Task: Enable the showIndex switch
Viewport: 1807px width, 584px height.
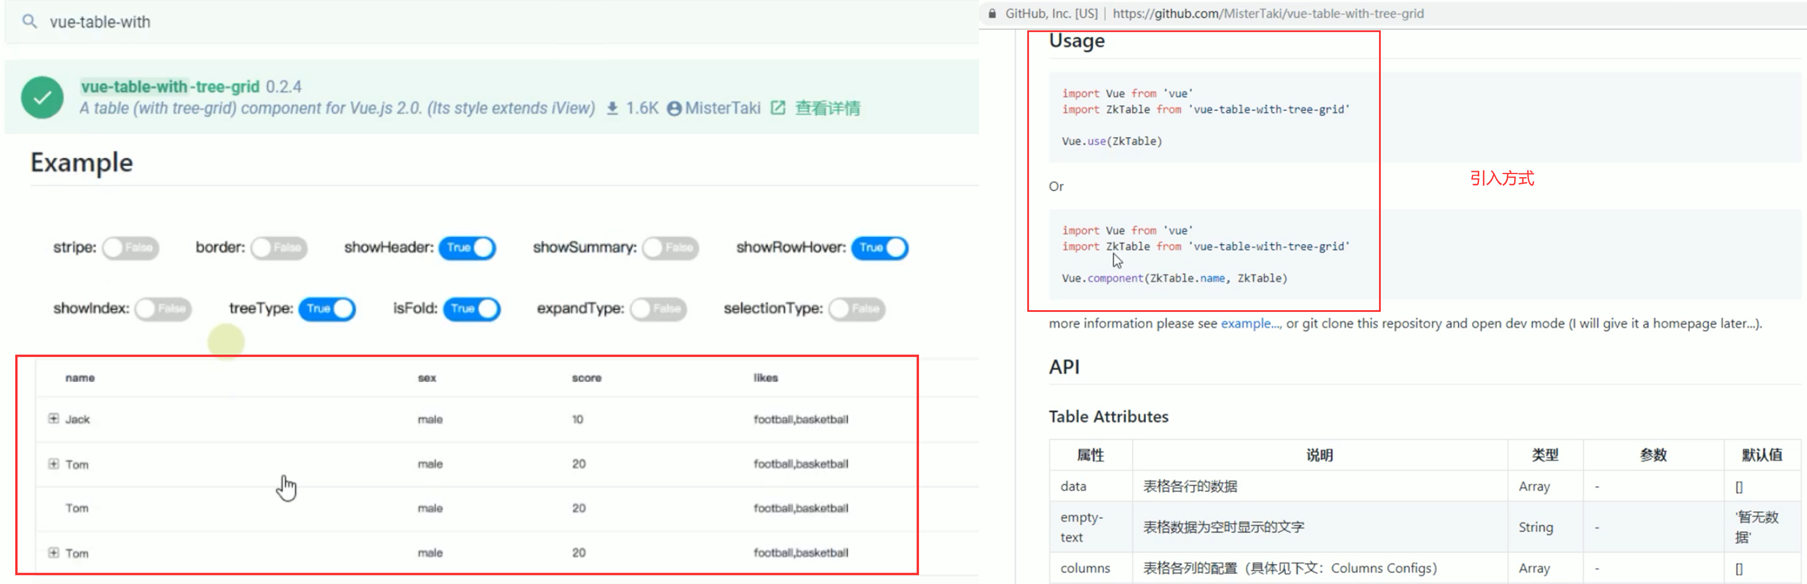Action: point(162,309)
